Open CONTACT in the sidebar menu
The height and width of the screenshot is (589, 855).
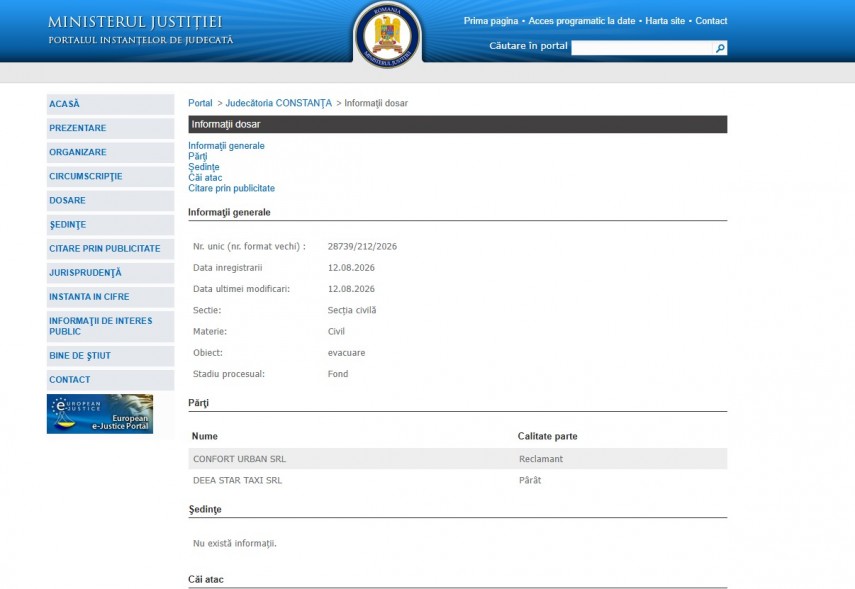tap(110, 380)
